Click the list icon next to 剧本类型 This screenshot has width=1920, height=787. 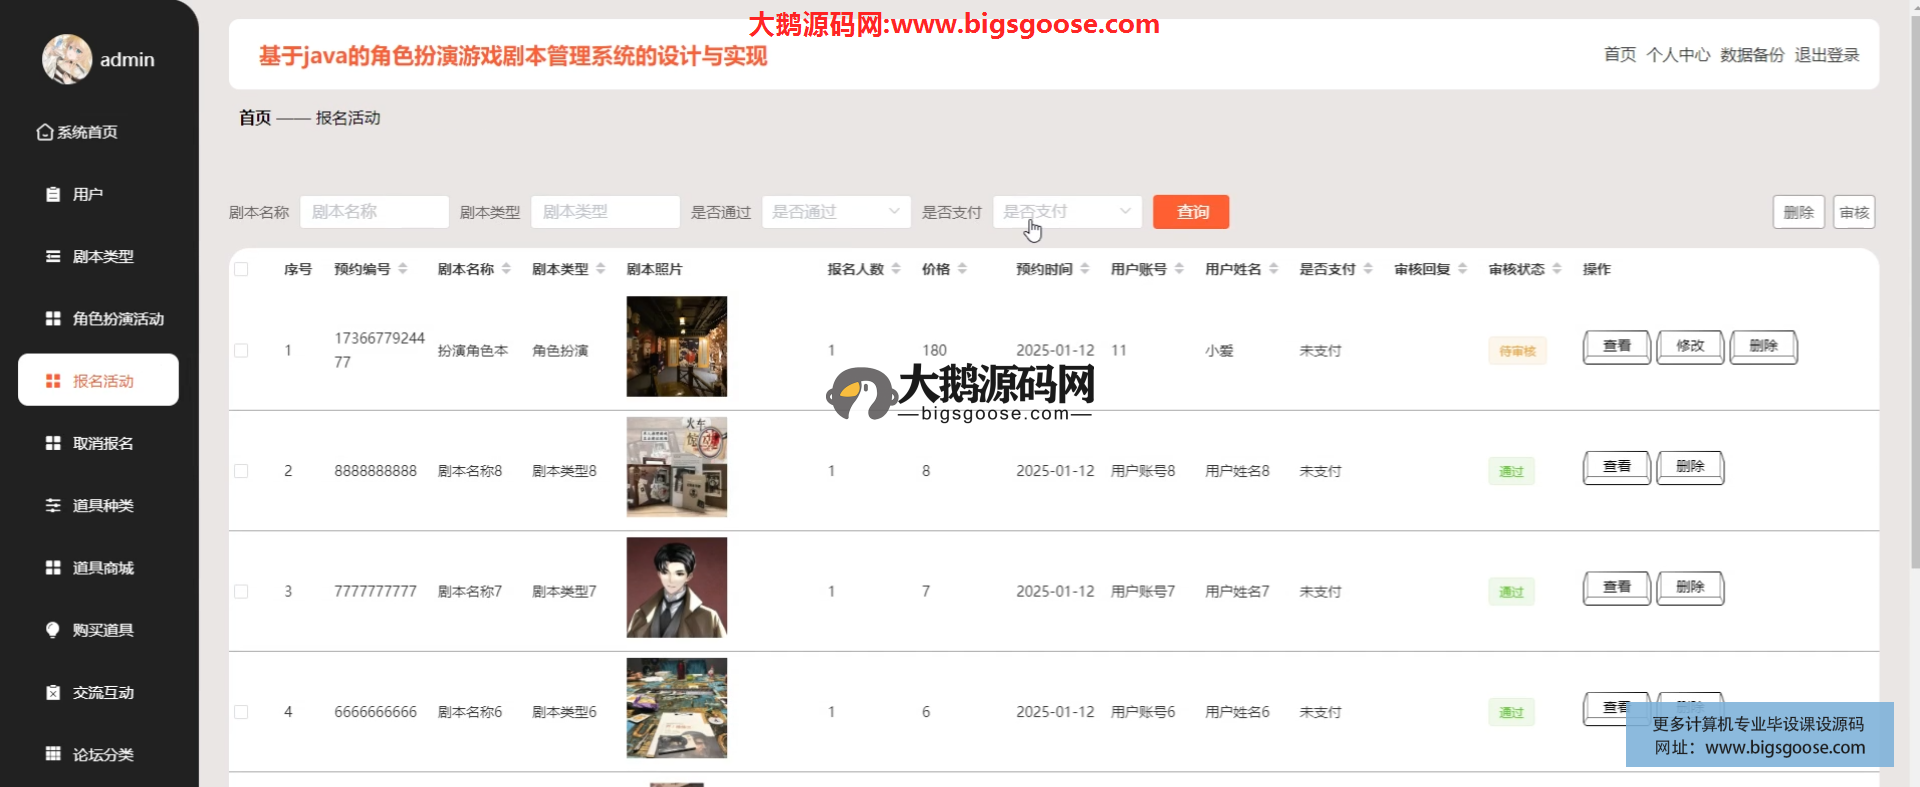[53, 256]
